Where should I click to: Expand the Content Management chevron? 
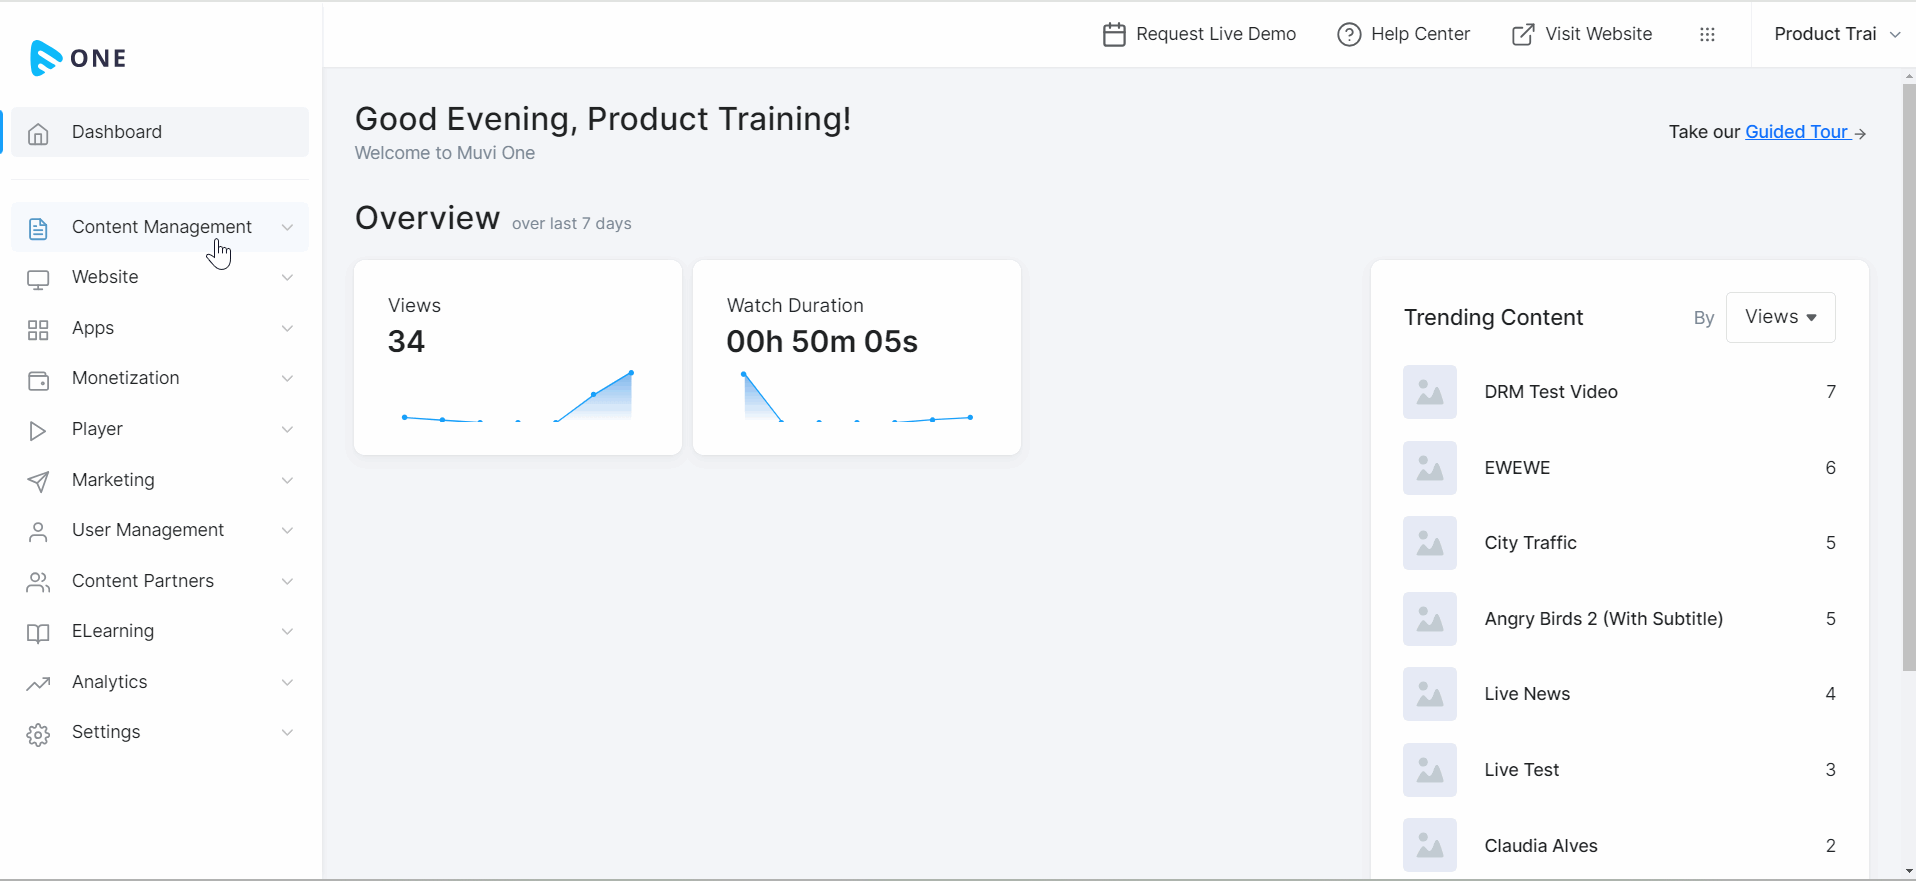point(287,228)
